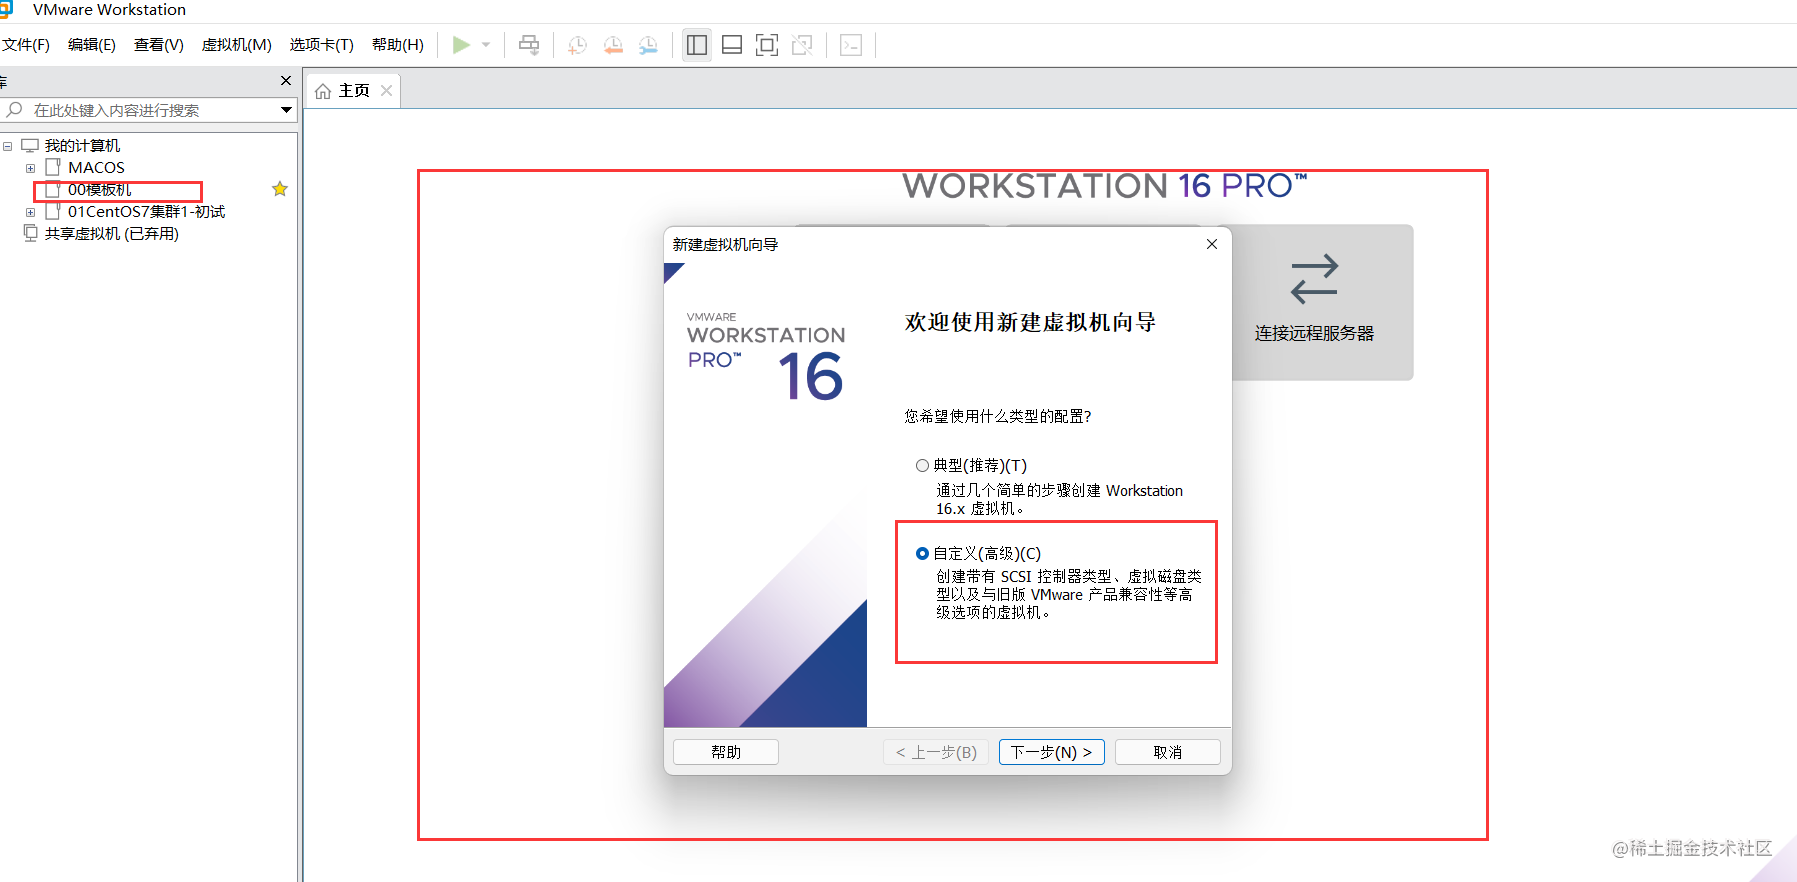
Task: Expand the MACOS tree node
Action: 30,168
